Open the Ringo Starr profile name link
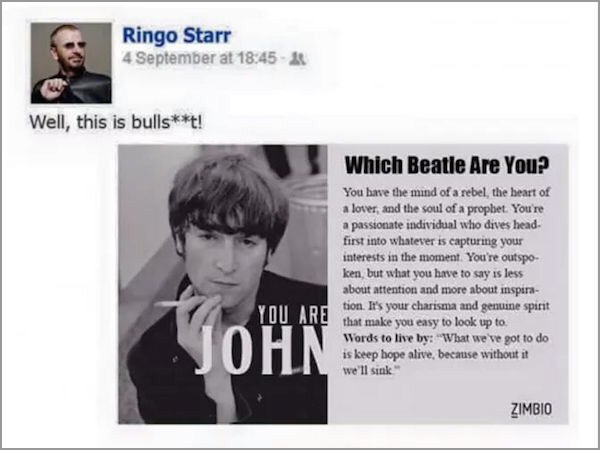 176,36
